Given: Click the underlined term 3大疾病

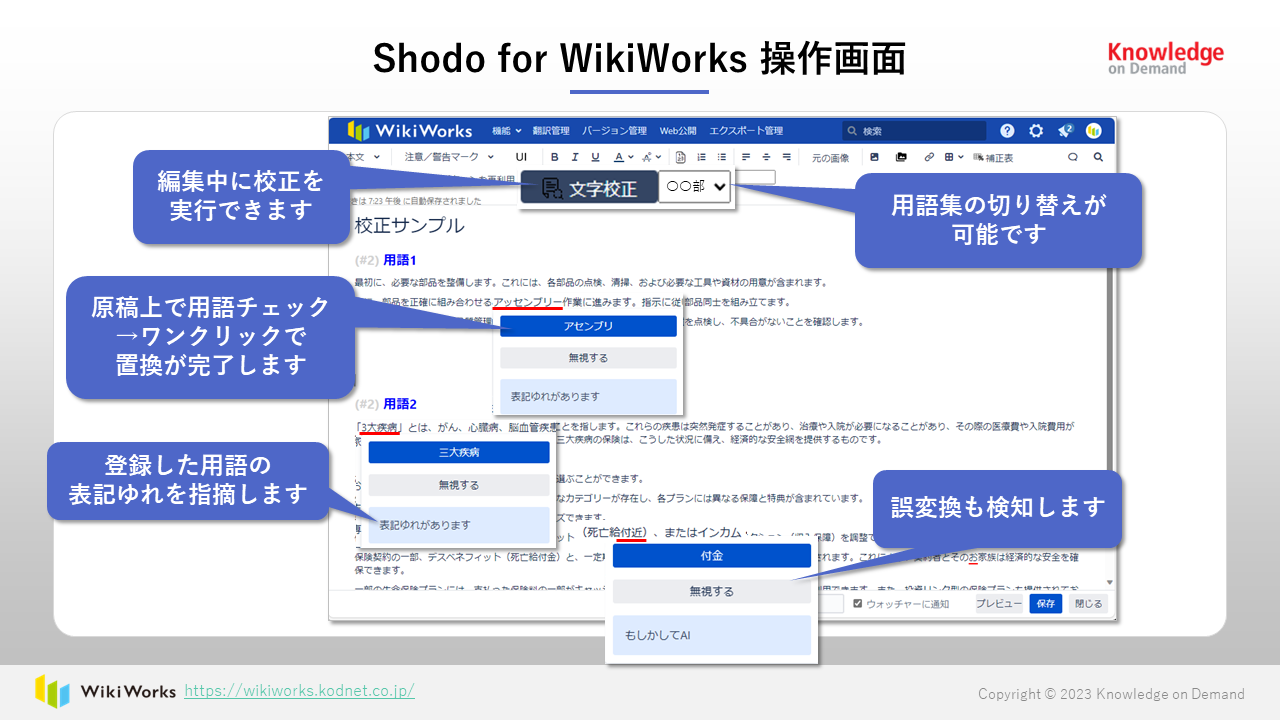Looking at the screenshot, I should 380,428.
